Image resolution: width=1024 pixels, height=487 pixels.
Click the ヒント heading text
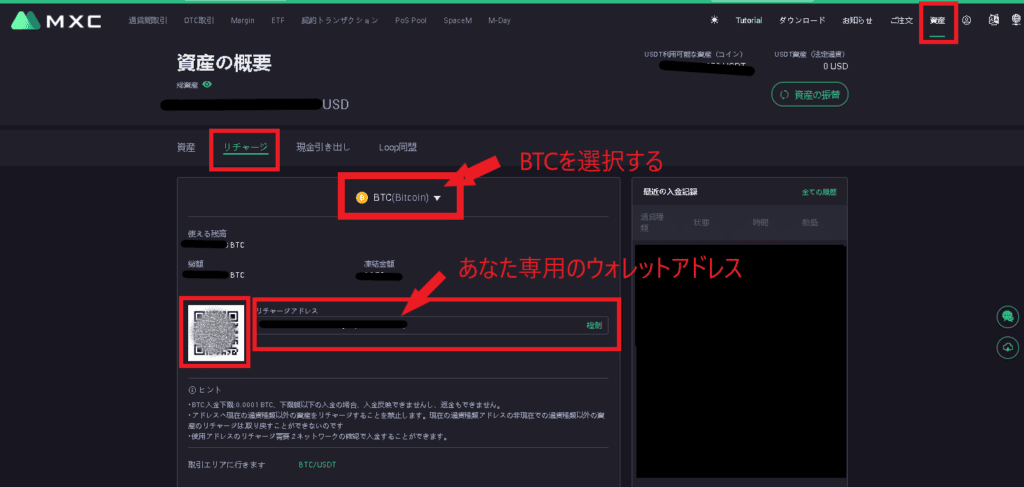(210, 390)
